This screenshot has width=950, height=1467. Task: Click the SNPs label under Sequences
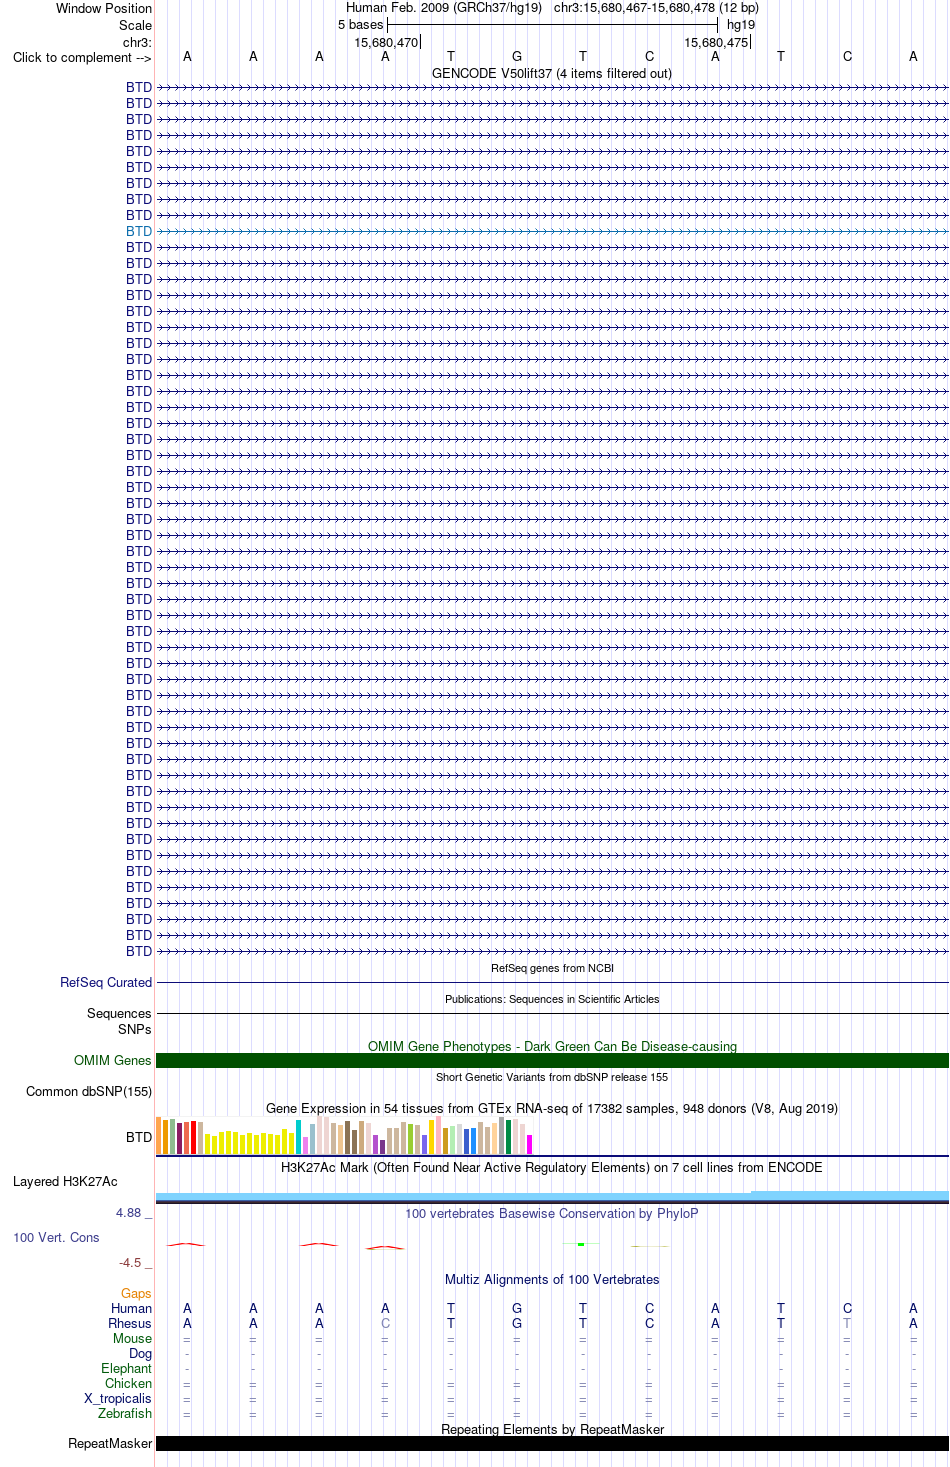pos(135,1029)
